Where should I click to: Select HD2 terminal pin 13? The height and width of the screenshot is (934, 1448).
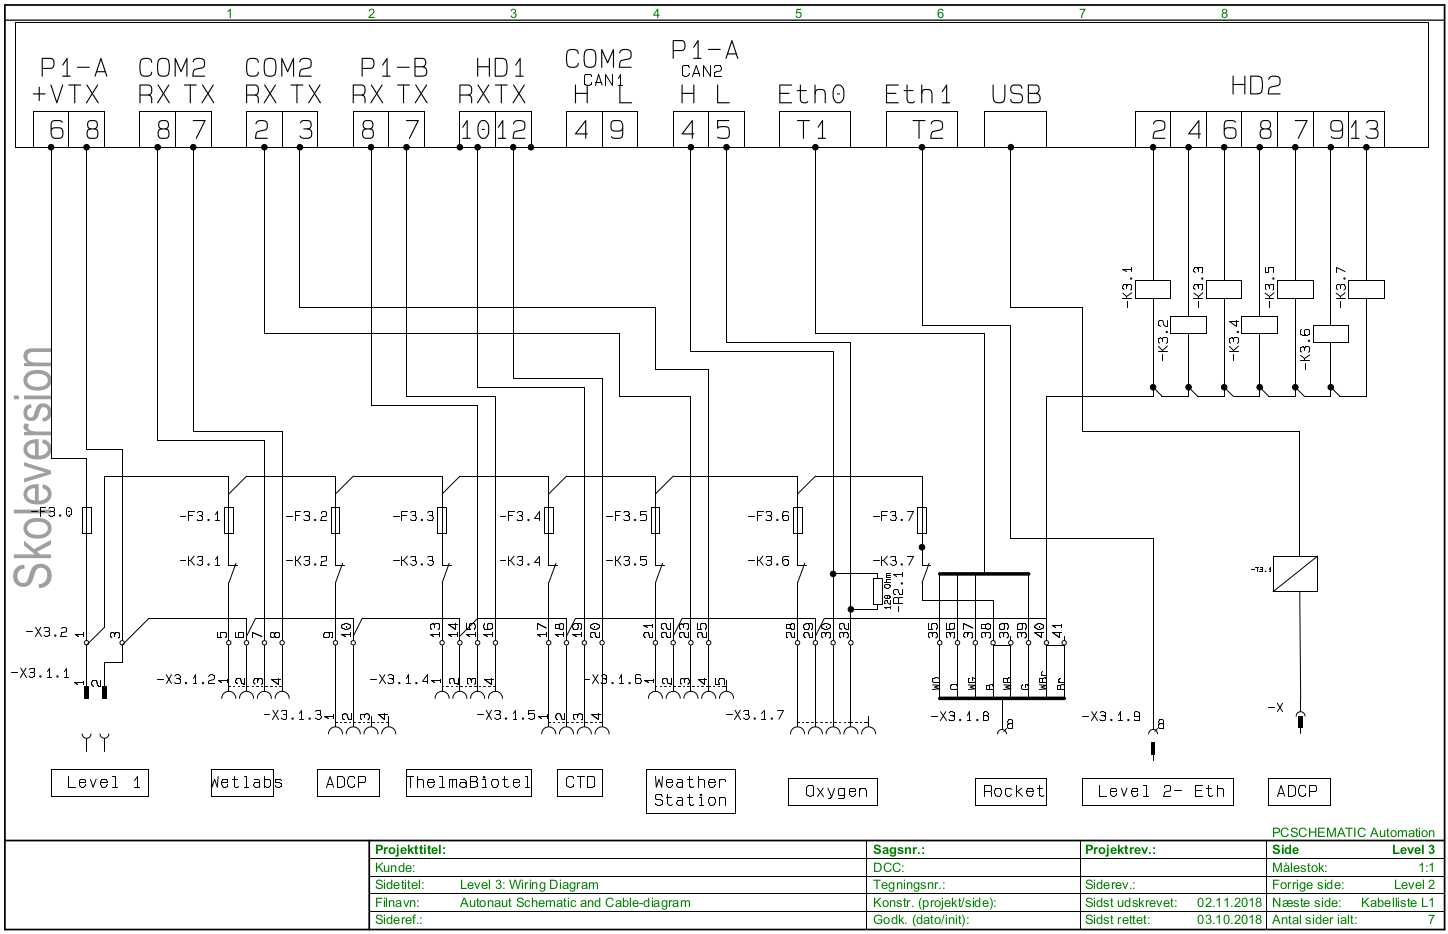[x=1365, y=130]
